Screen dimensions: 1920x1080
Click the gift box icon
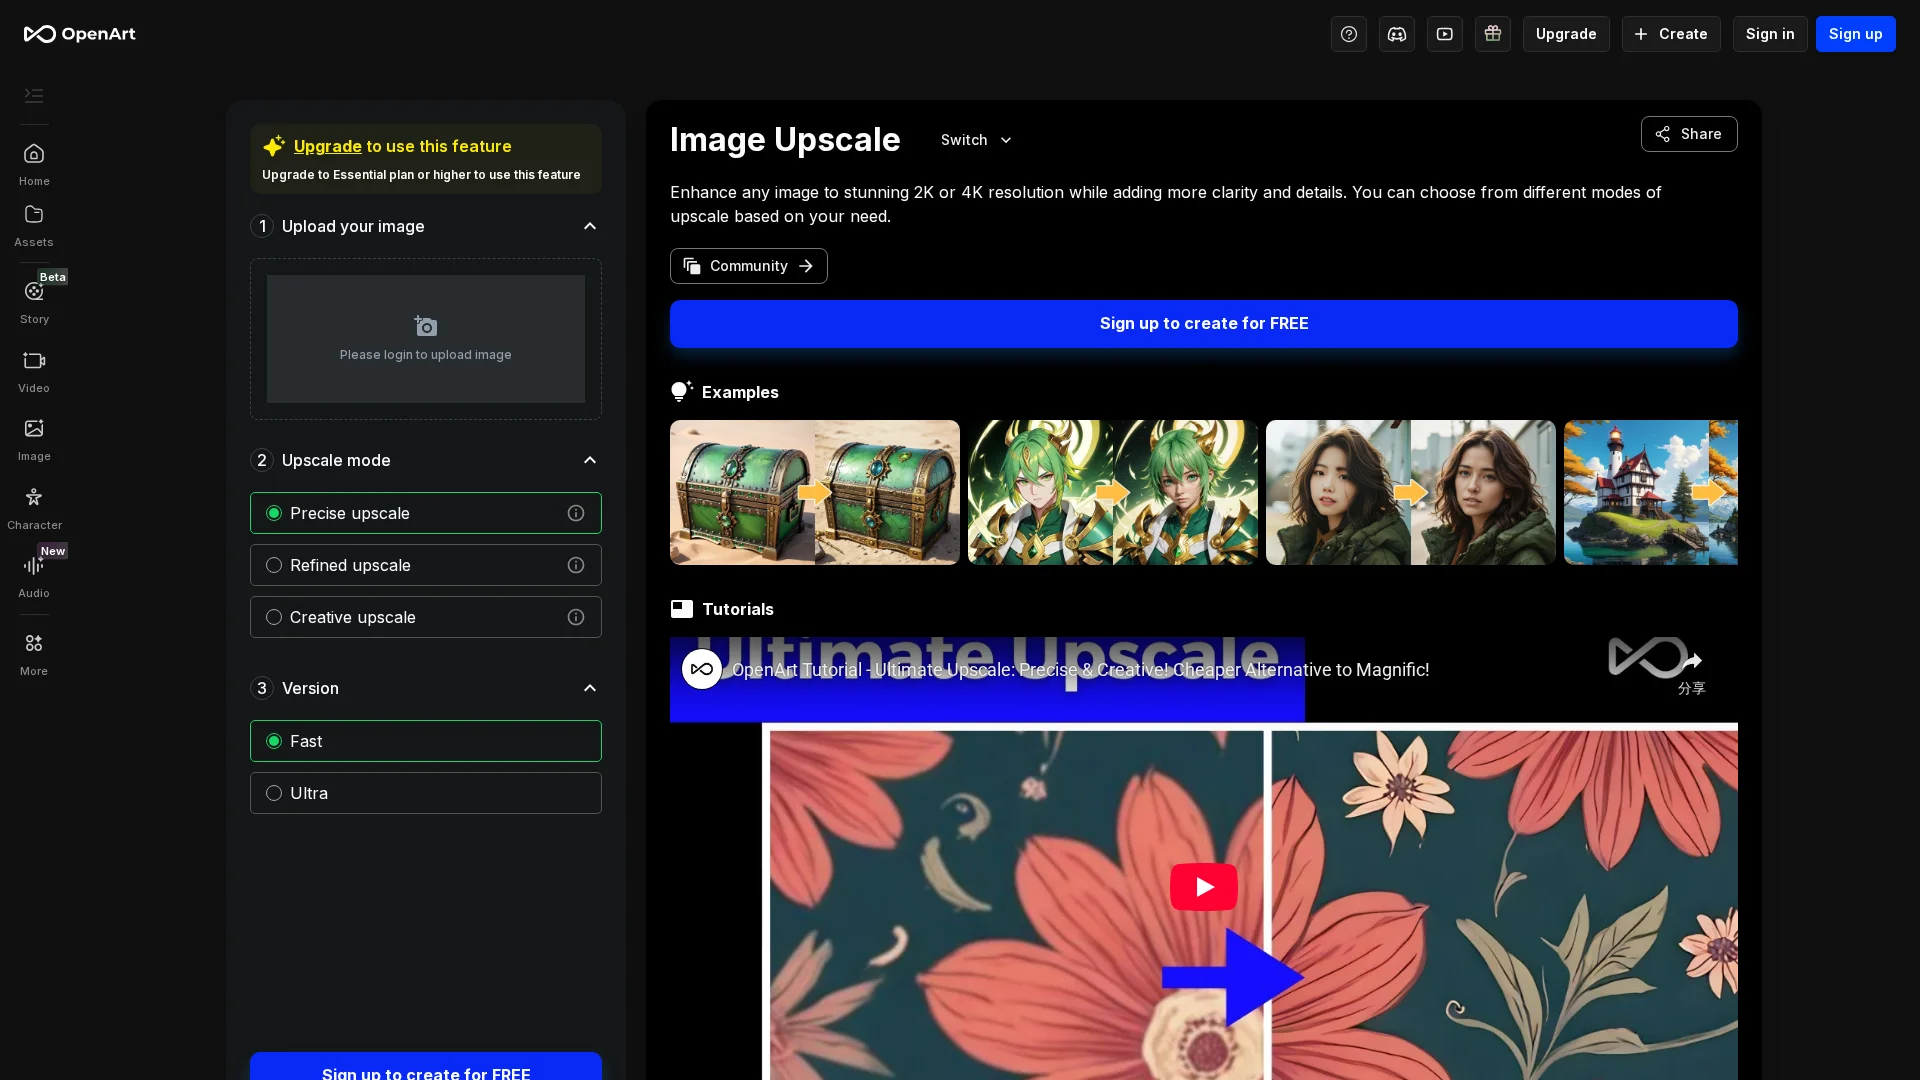[x=1492, y=34]
